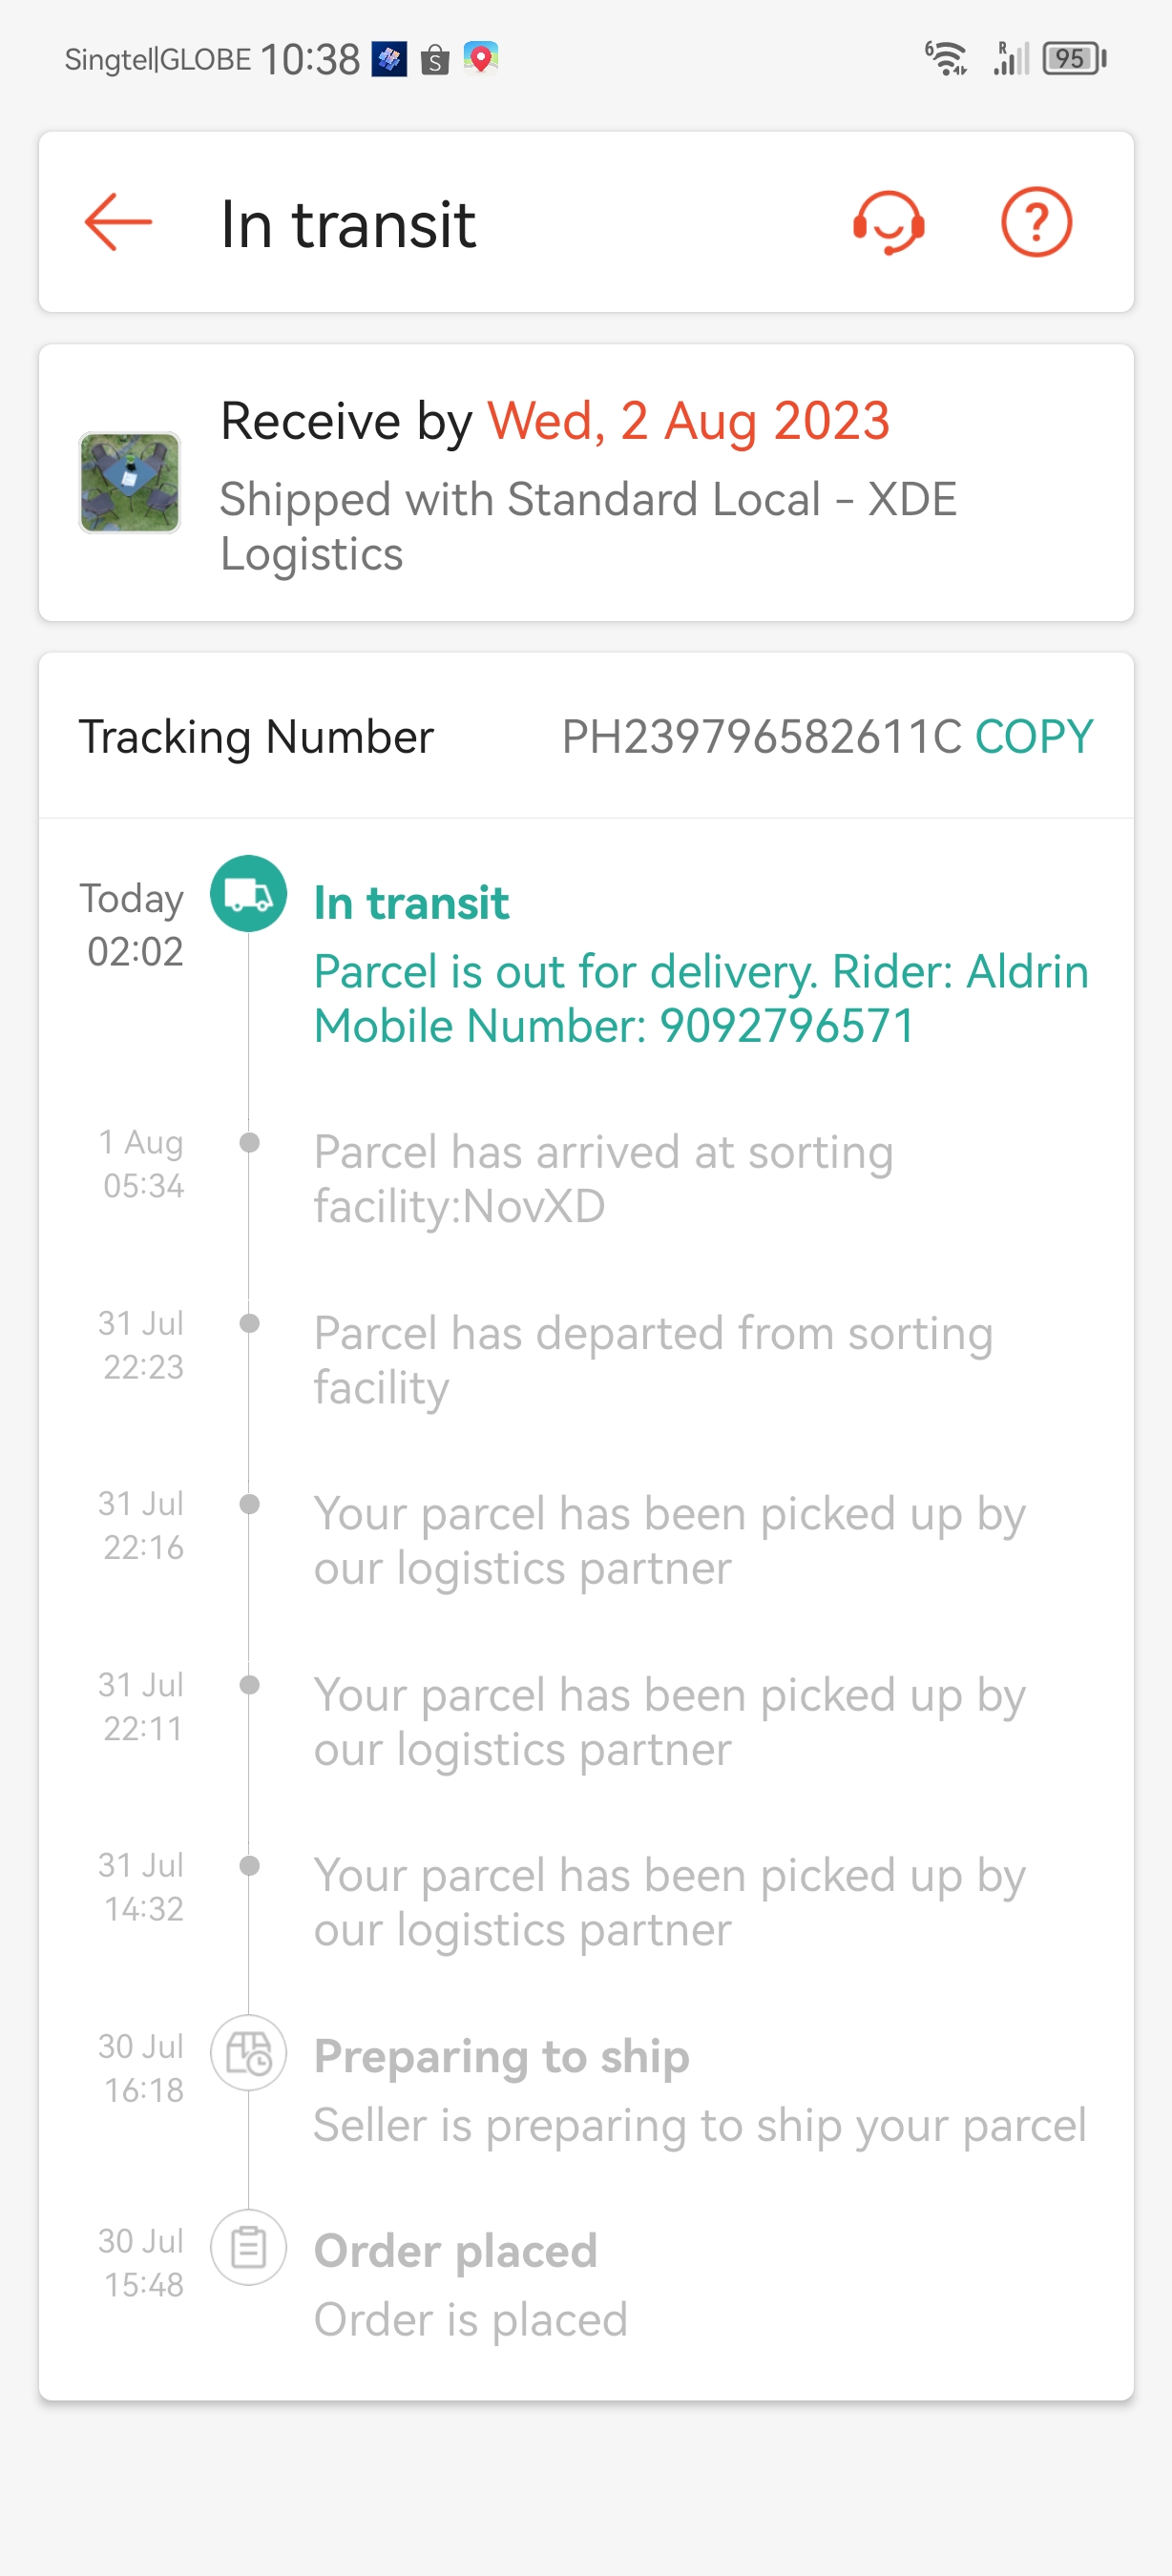Screen dimensions: 1172x2576
Task: Tap the shopping bag notification icon
Action: 435,61
